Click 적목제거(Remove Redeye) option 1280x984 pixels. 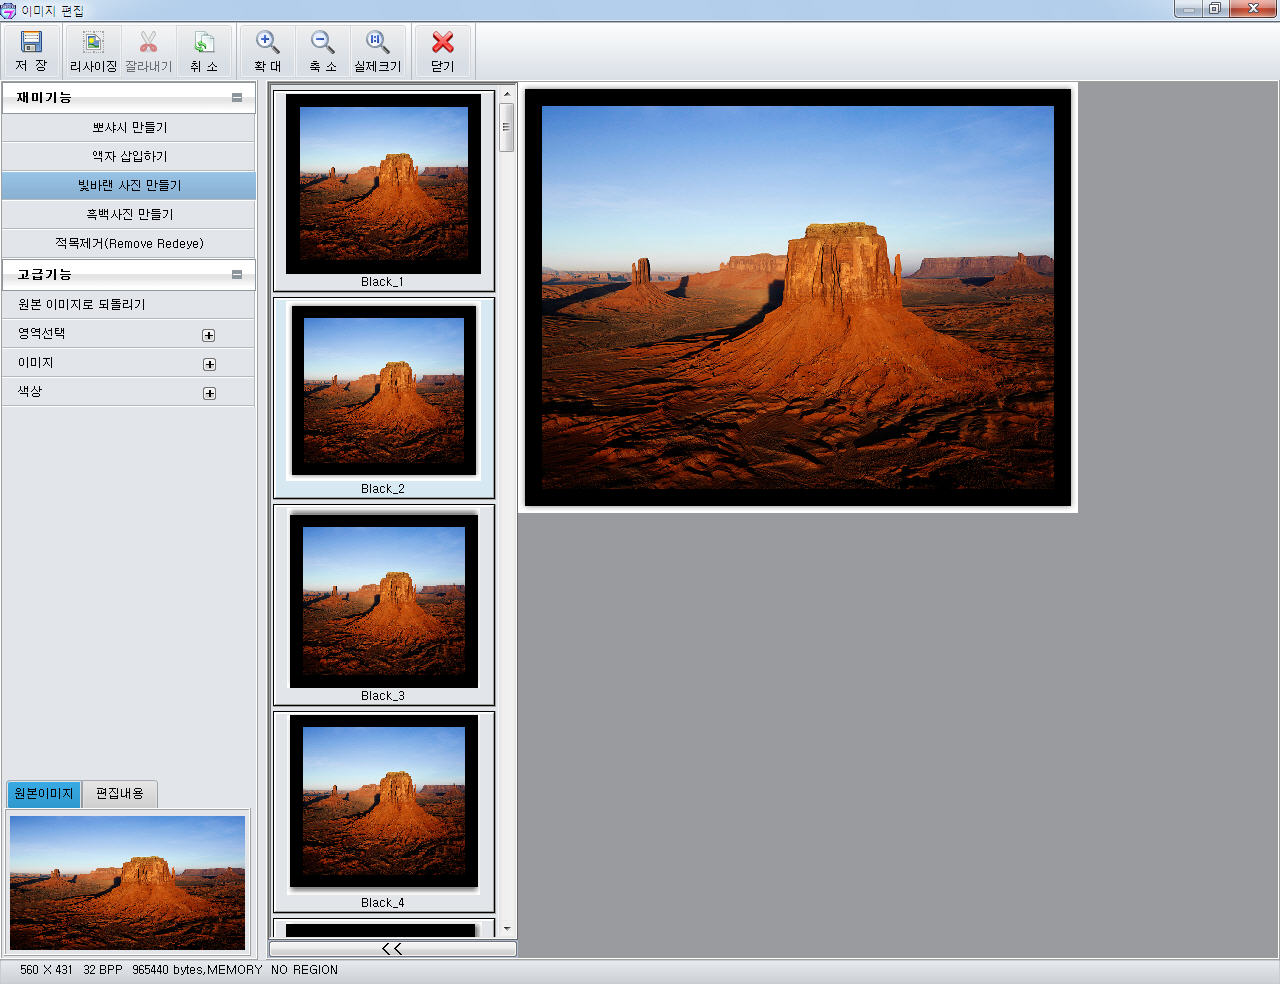click(x=129, y=243)
